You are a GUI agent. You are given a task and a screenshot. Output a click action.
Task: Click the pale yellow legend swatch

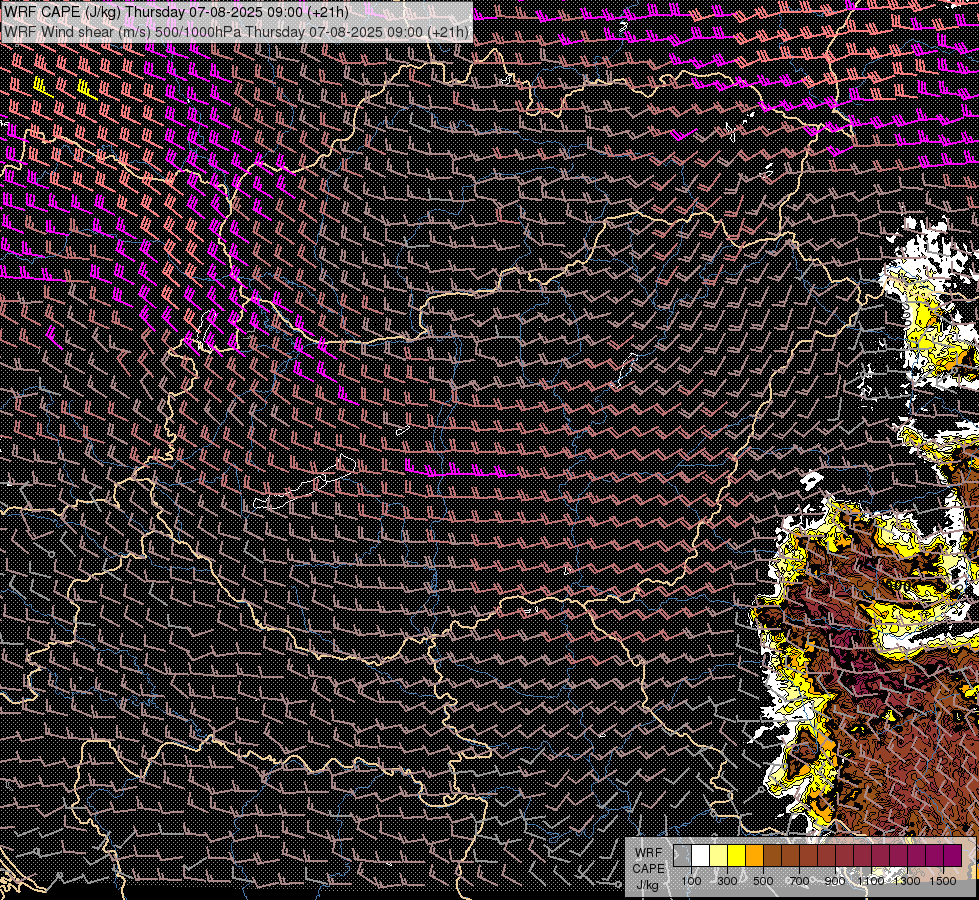click(x=719, y=855)
